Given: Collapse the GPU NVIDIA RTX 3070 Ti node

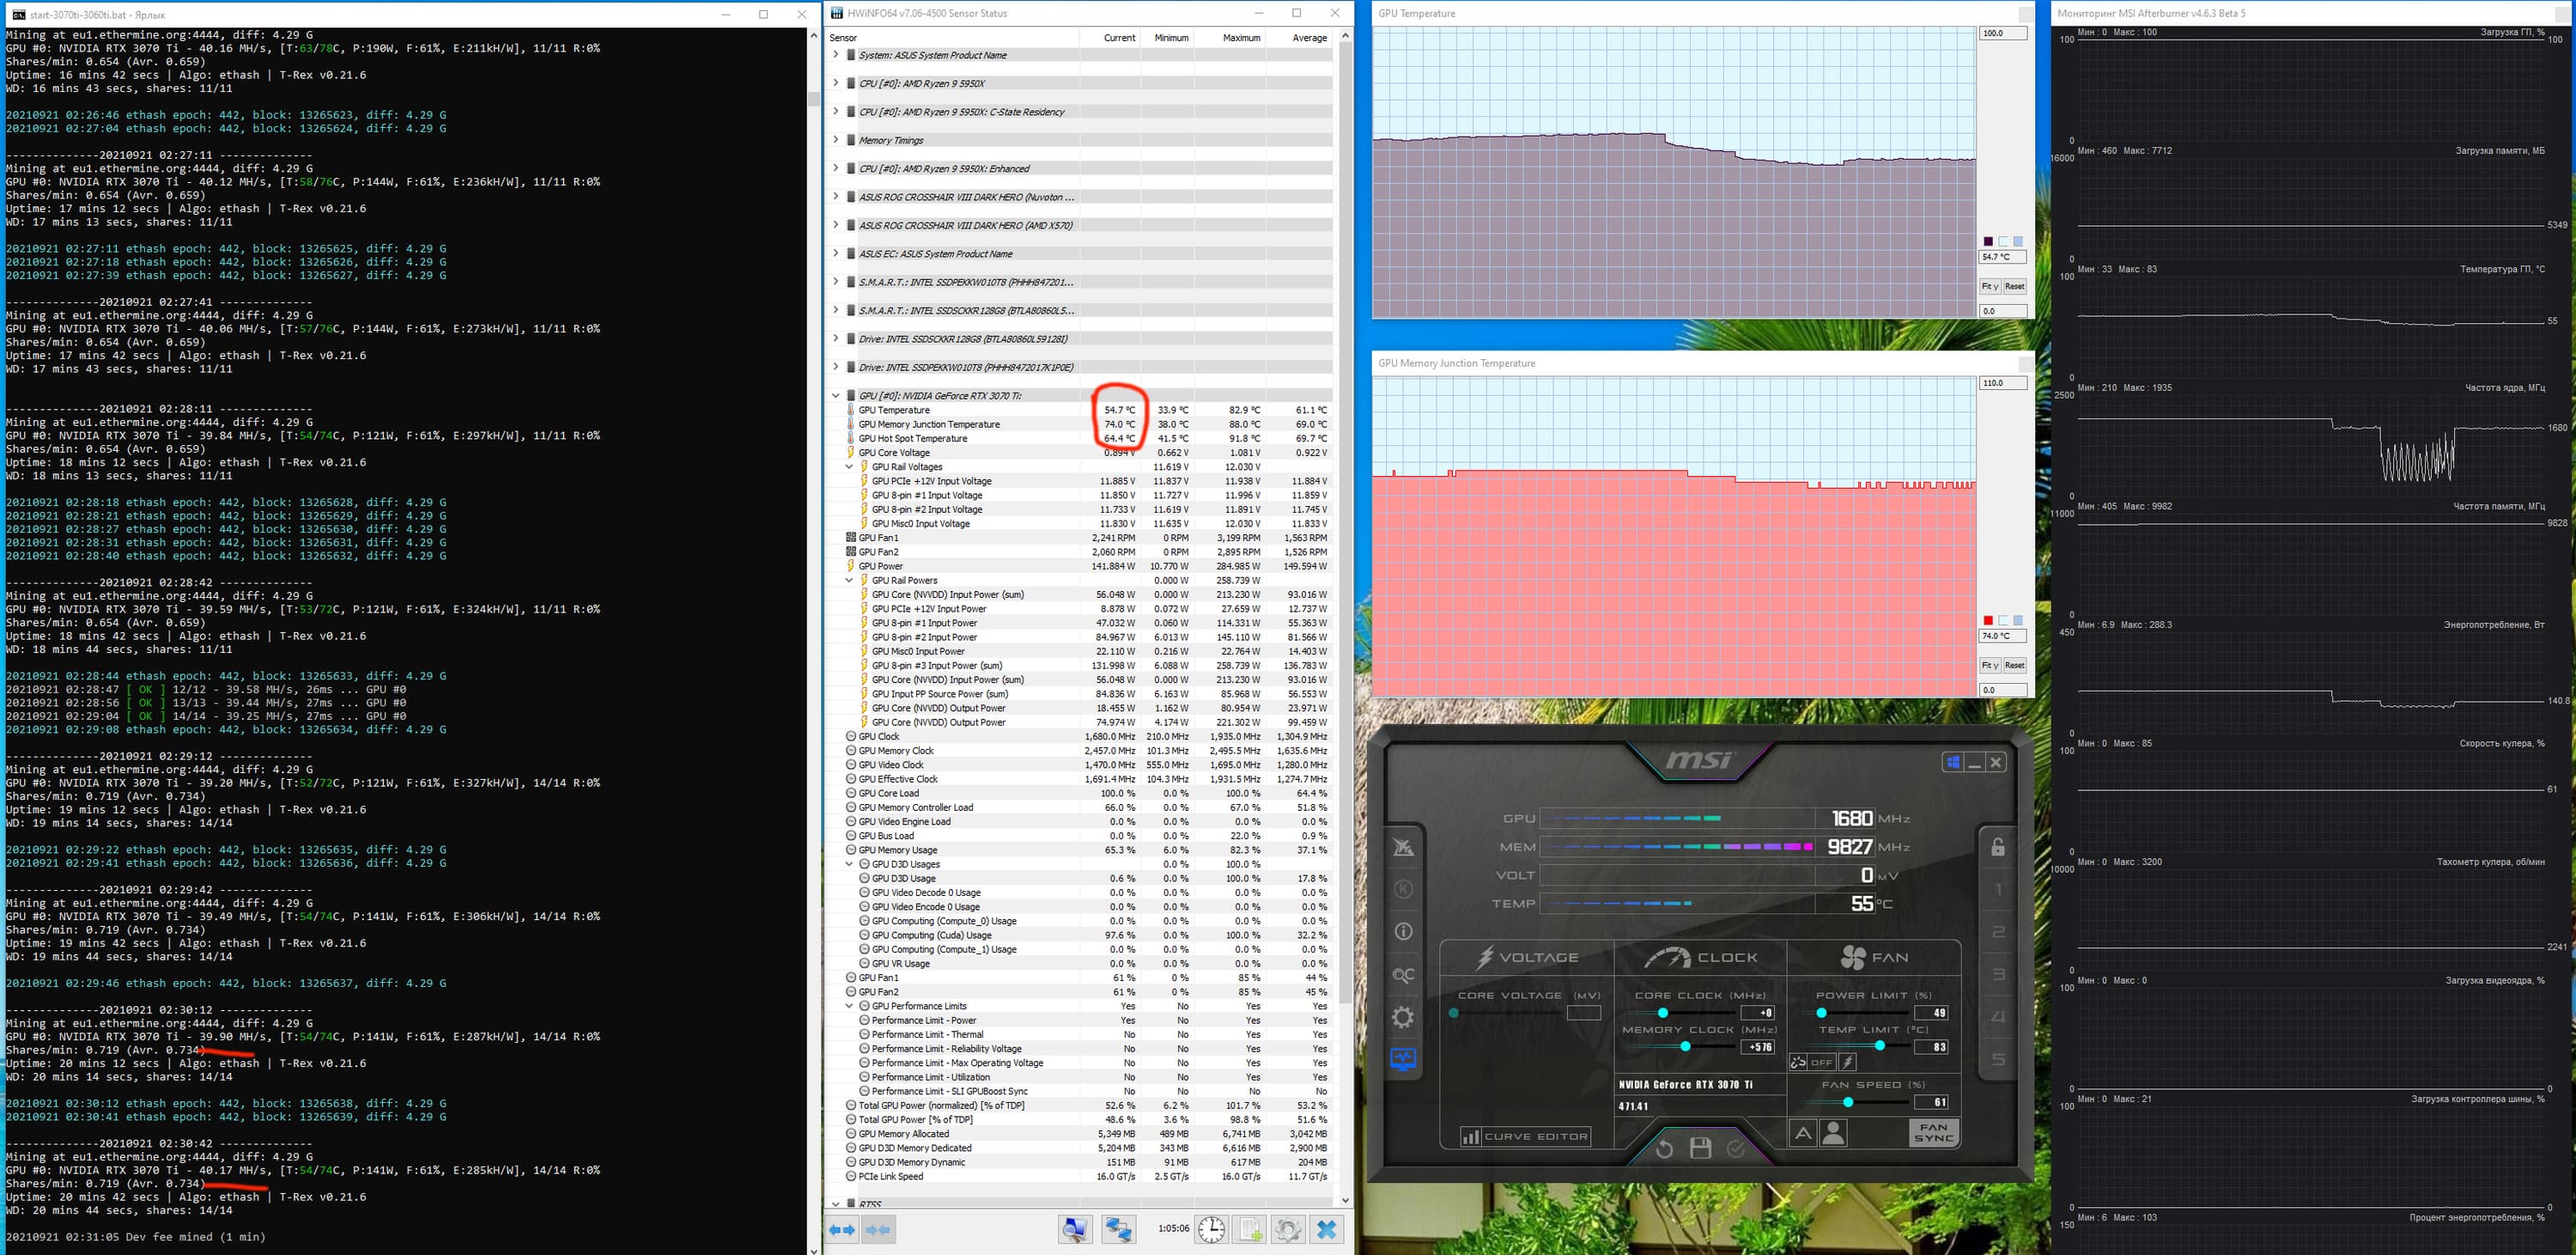Looking at the screenshot, I should (836, 395).
